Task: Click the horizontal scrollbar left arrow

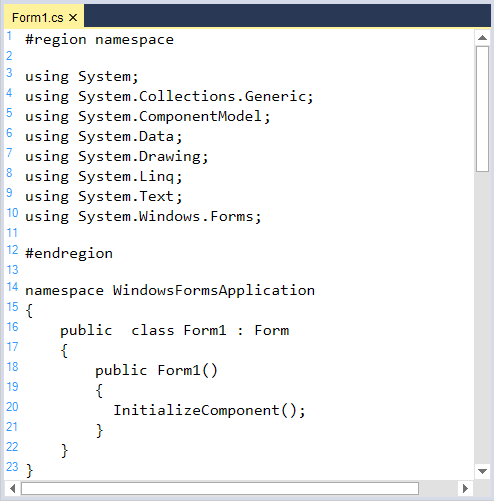Action: pyautogui.click(x=13, y=489)
